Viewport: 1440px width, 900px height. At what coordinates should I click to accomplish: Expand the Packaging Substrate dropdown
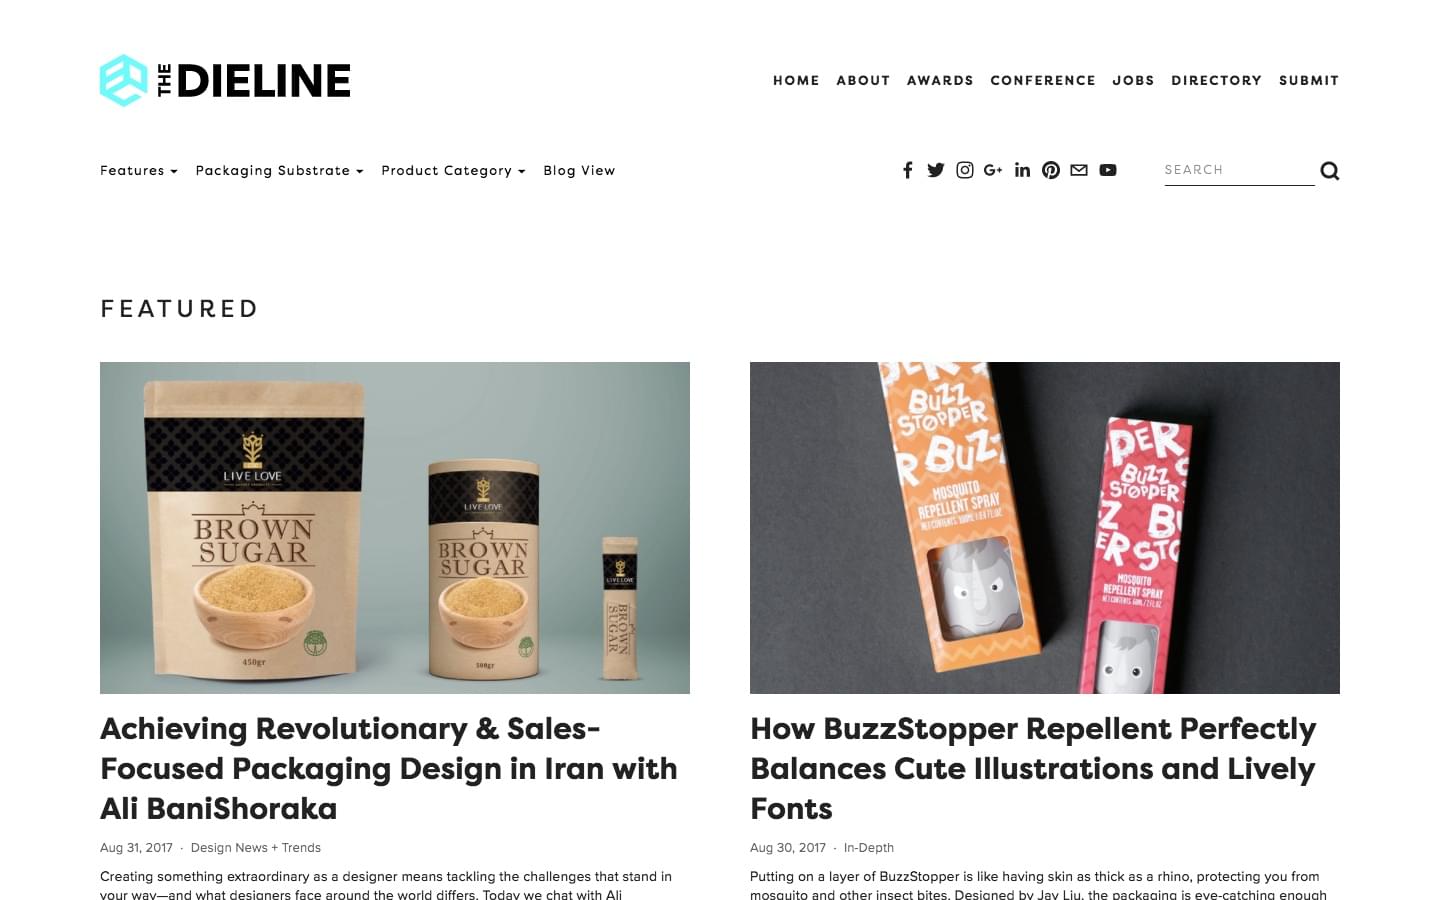[279, 171]
